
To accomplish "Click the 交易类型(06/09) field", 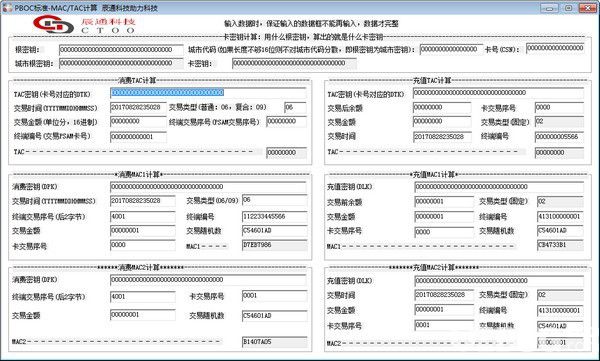I will tap(274, 200).
